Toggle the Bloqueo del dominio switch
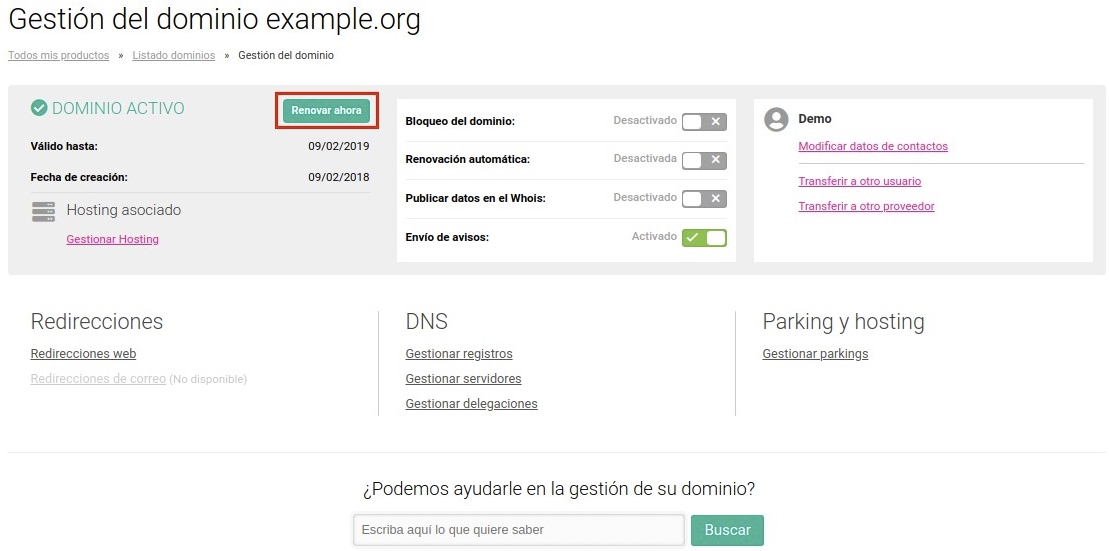Image resolution: width=1109 pixels, height=551 pixels. tap(704, 122)
